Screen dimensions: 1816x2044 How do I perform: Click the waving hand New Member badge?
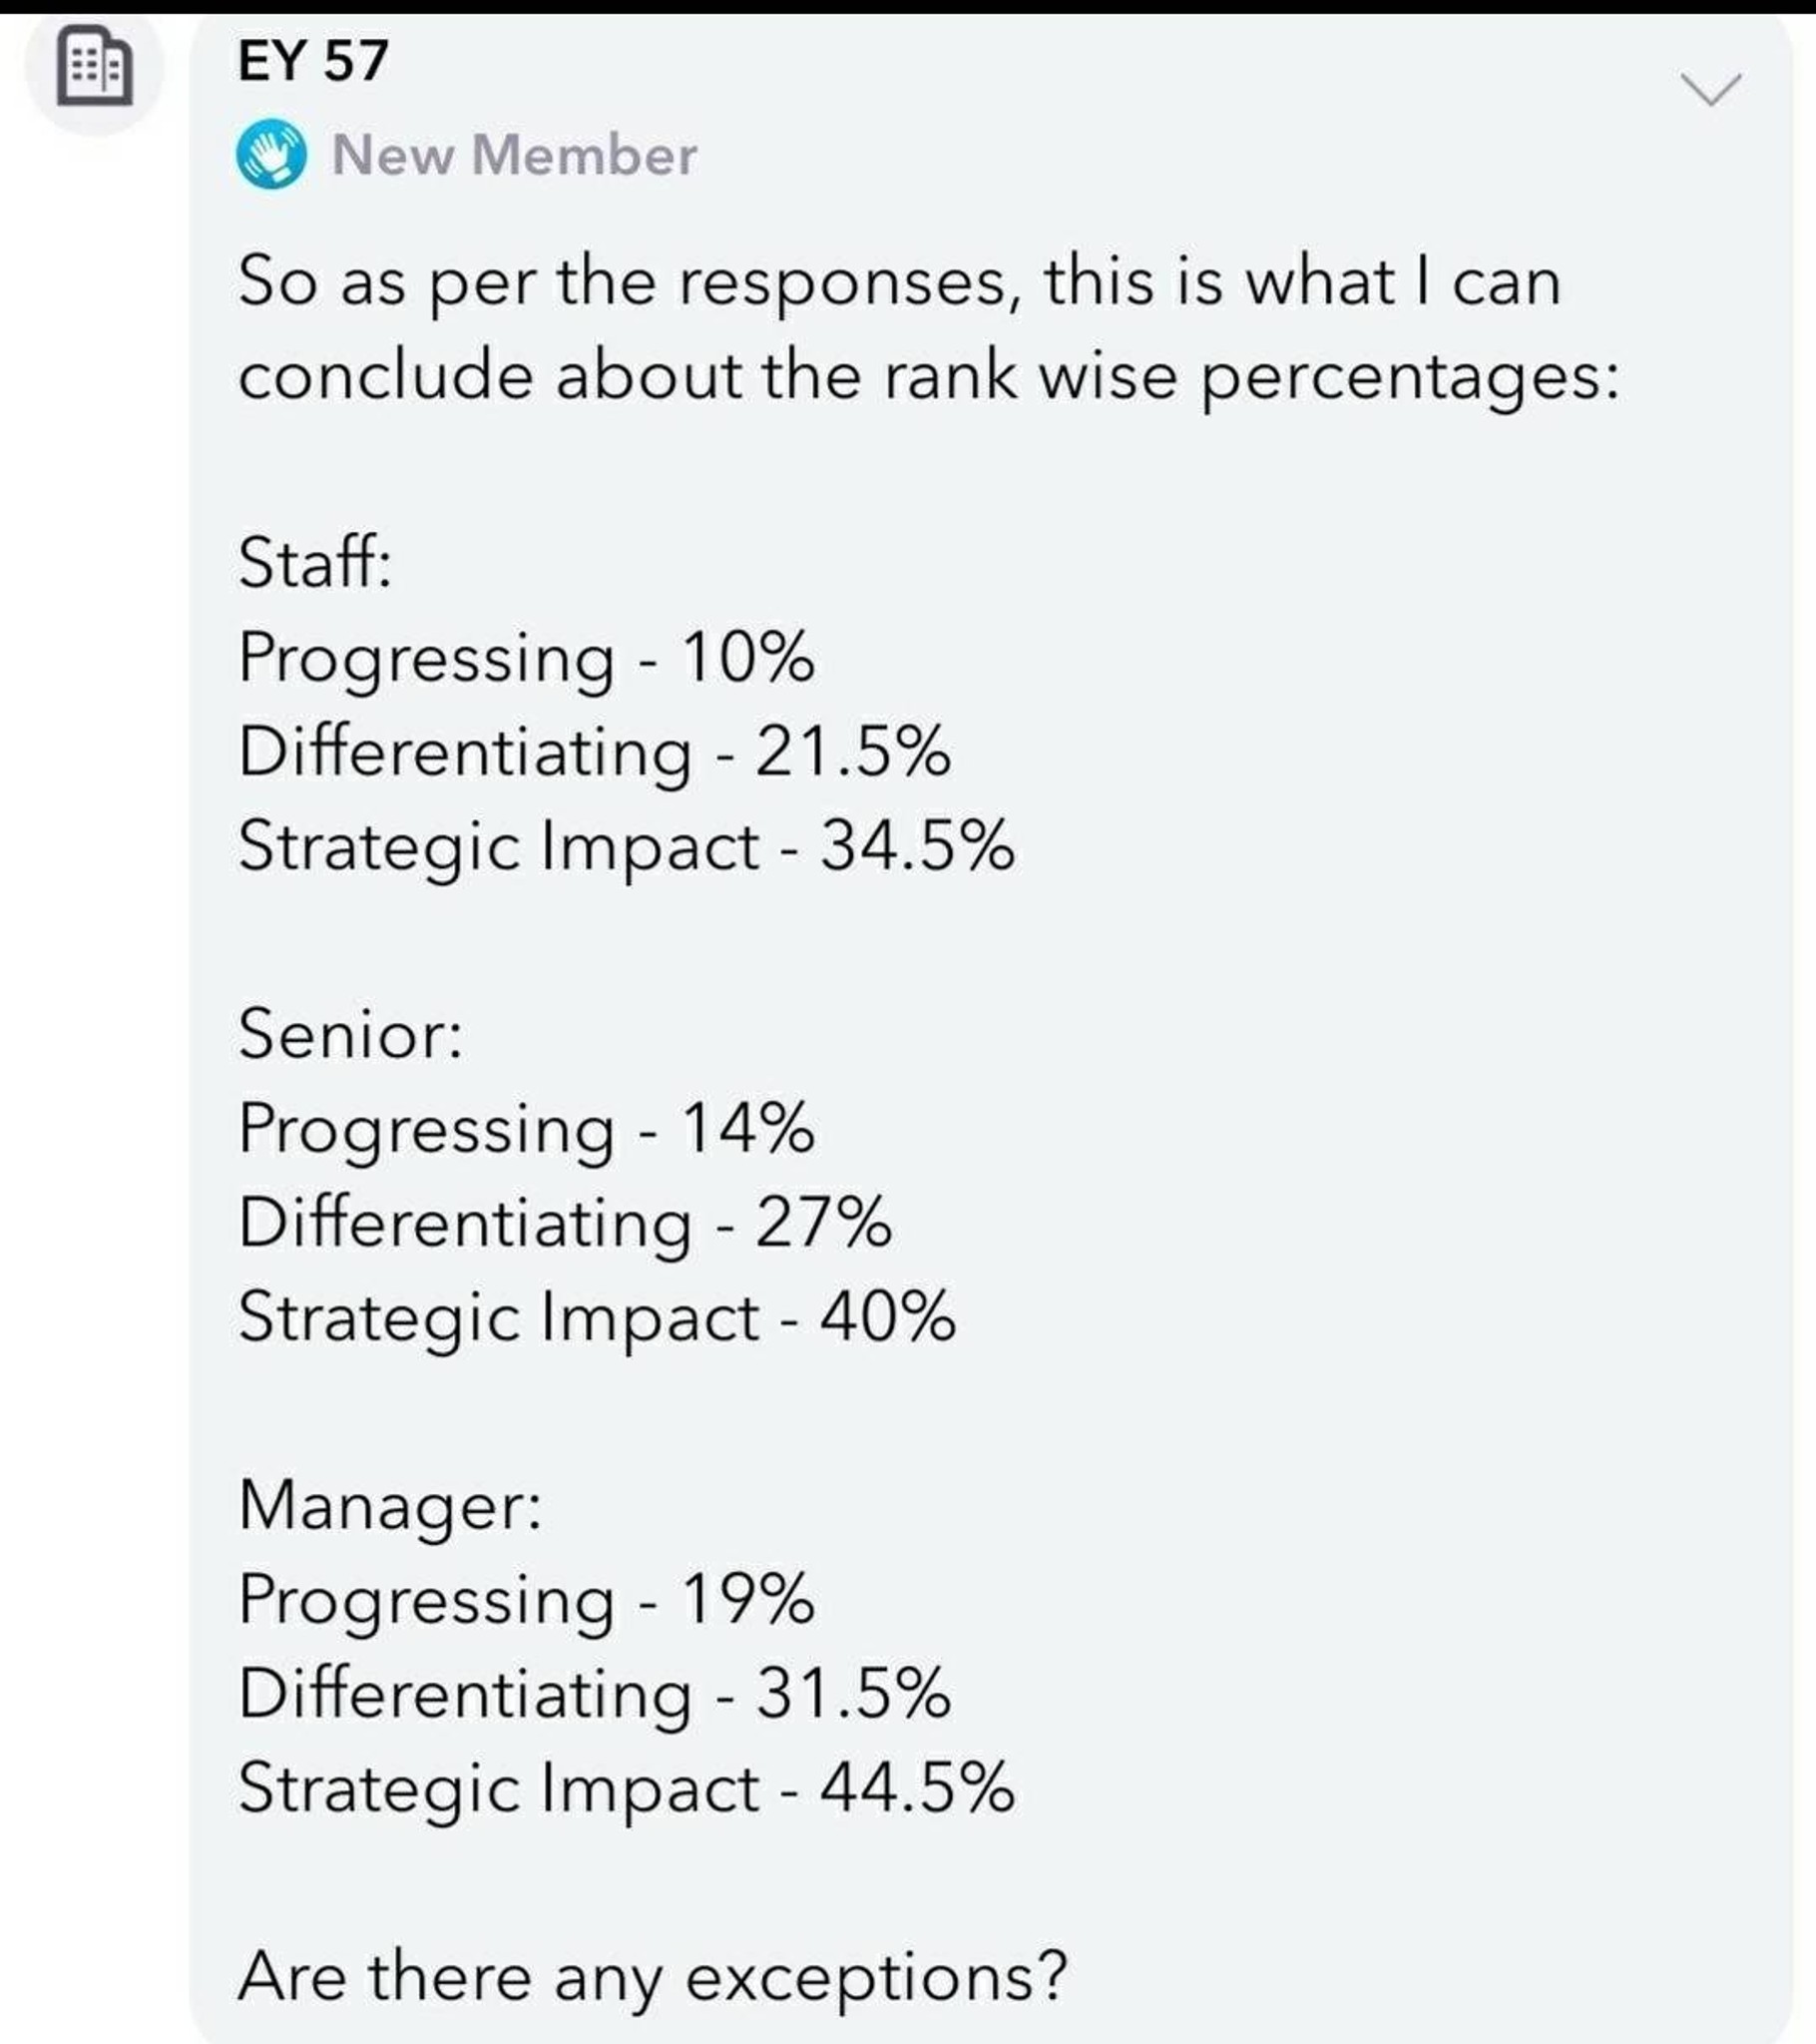tap(271, 154)
